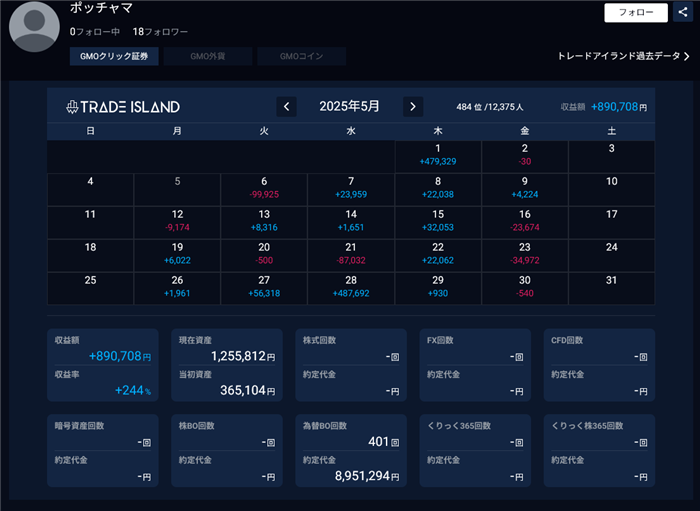Select May 29 cell showing +930
The width and height of the screenshot is (700, 511).
(438, 289)
